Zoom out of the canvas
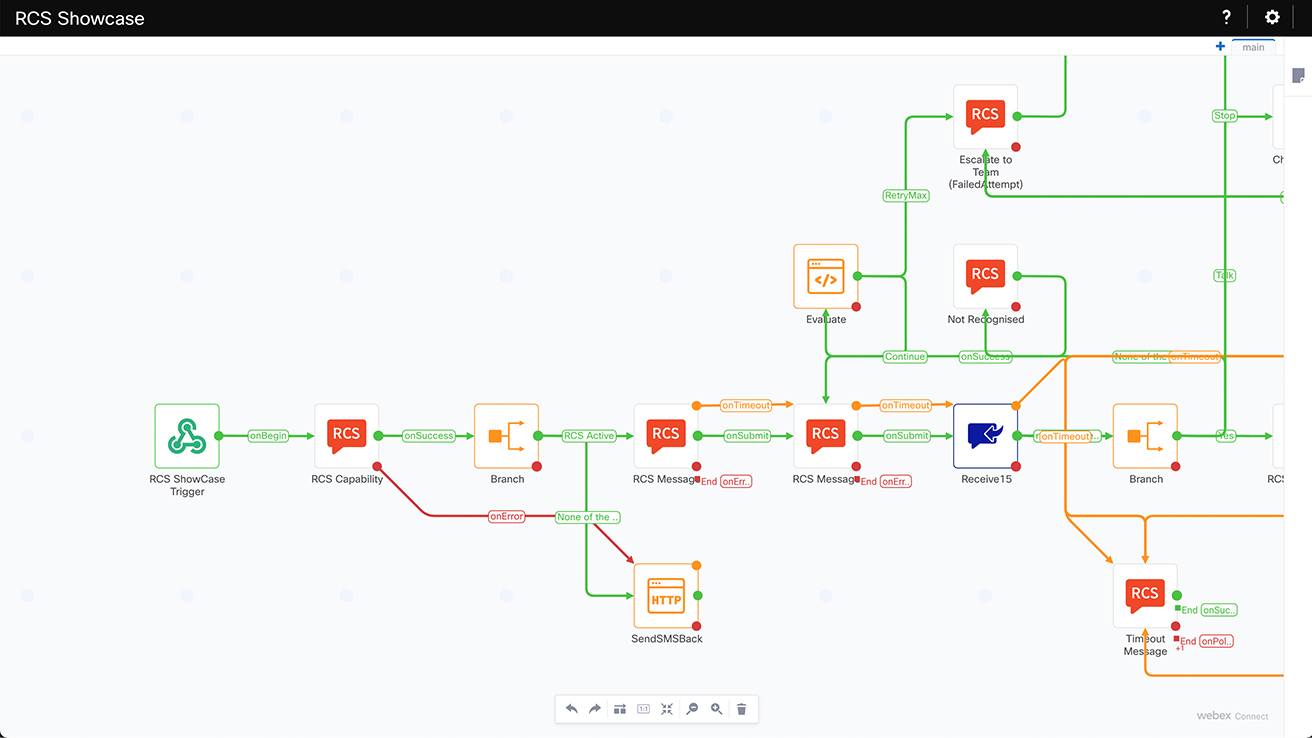 tap(692, 709)
